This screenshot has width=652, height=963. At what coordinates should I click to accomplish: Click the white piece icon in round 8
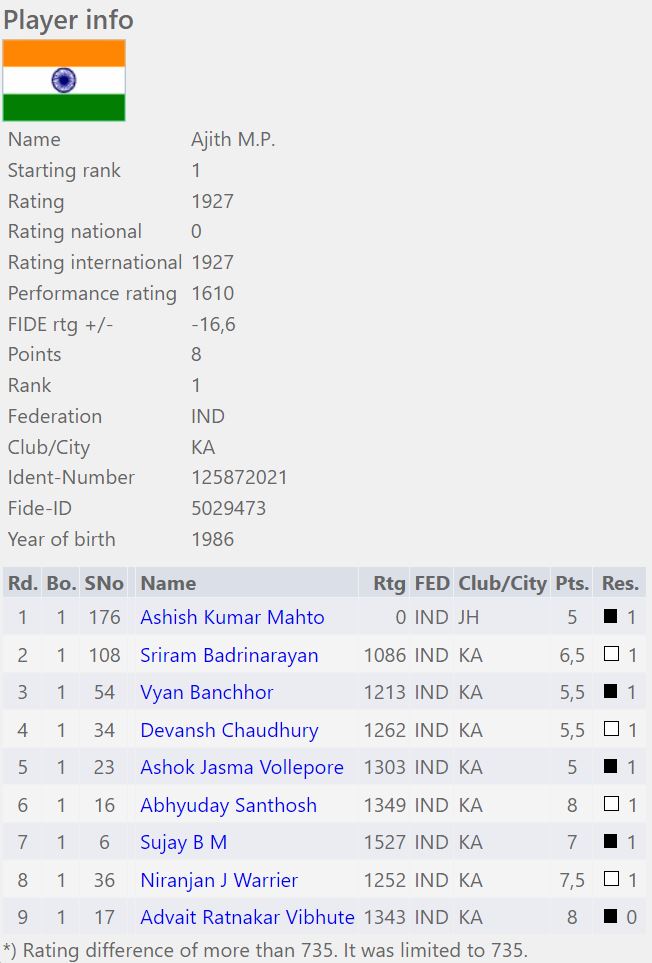click(x=610, y=880)
